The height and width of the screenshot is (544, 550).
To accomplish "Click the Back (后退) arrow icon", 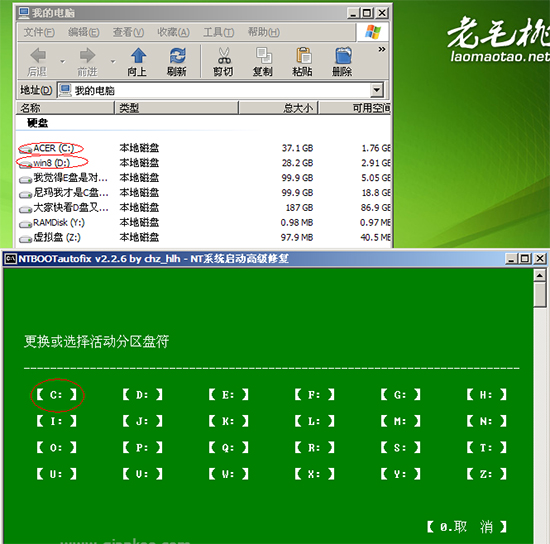I will point(38,55).
